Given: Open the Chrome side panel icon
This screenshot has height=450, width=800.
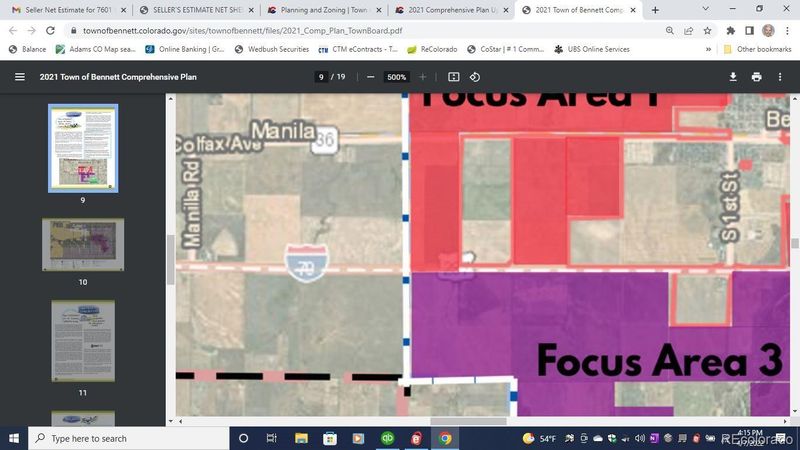Looking at the screenshot, I should coord(749,31).
